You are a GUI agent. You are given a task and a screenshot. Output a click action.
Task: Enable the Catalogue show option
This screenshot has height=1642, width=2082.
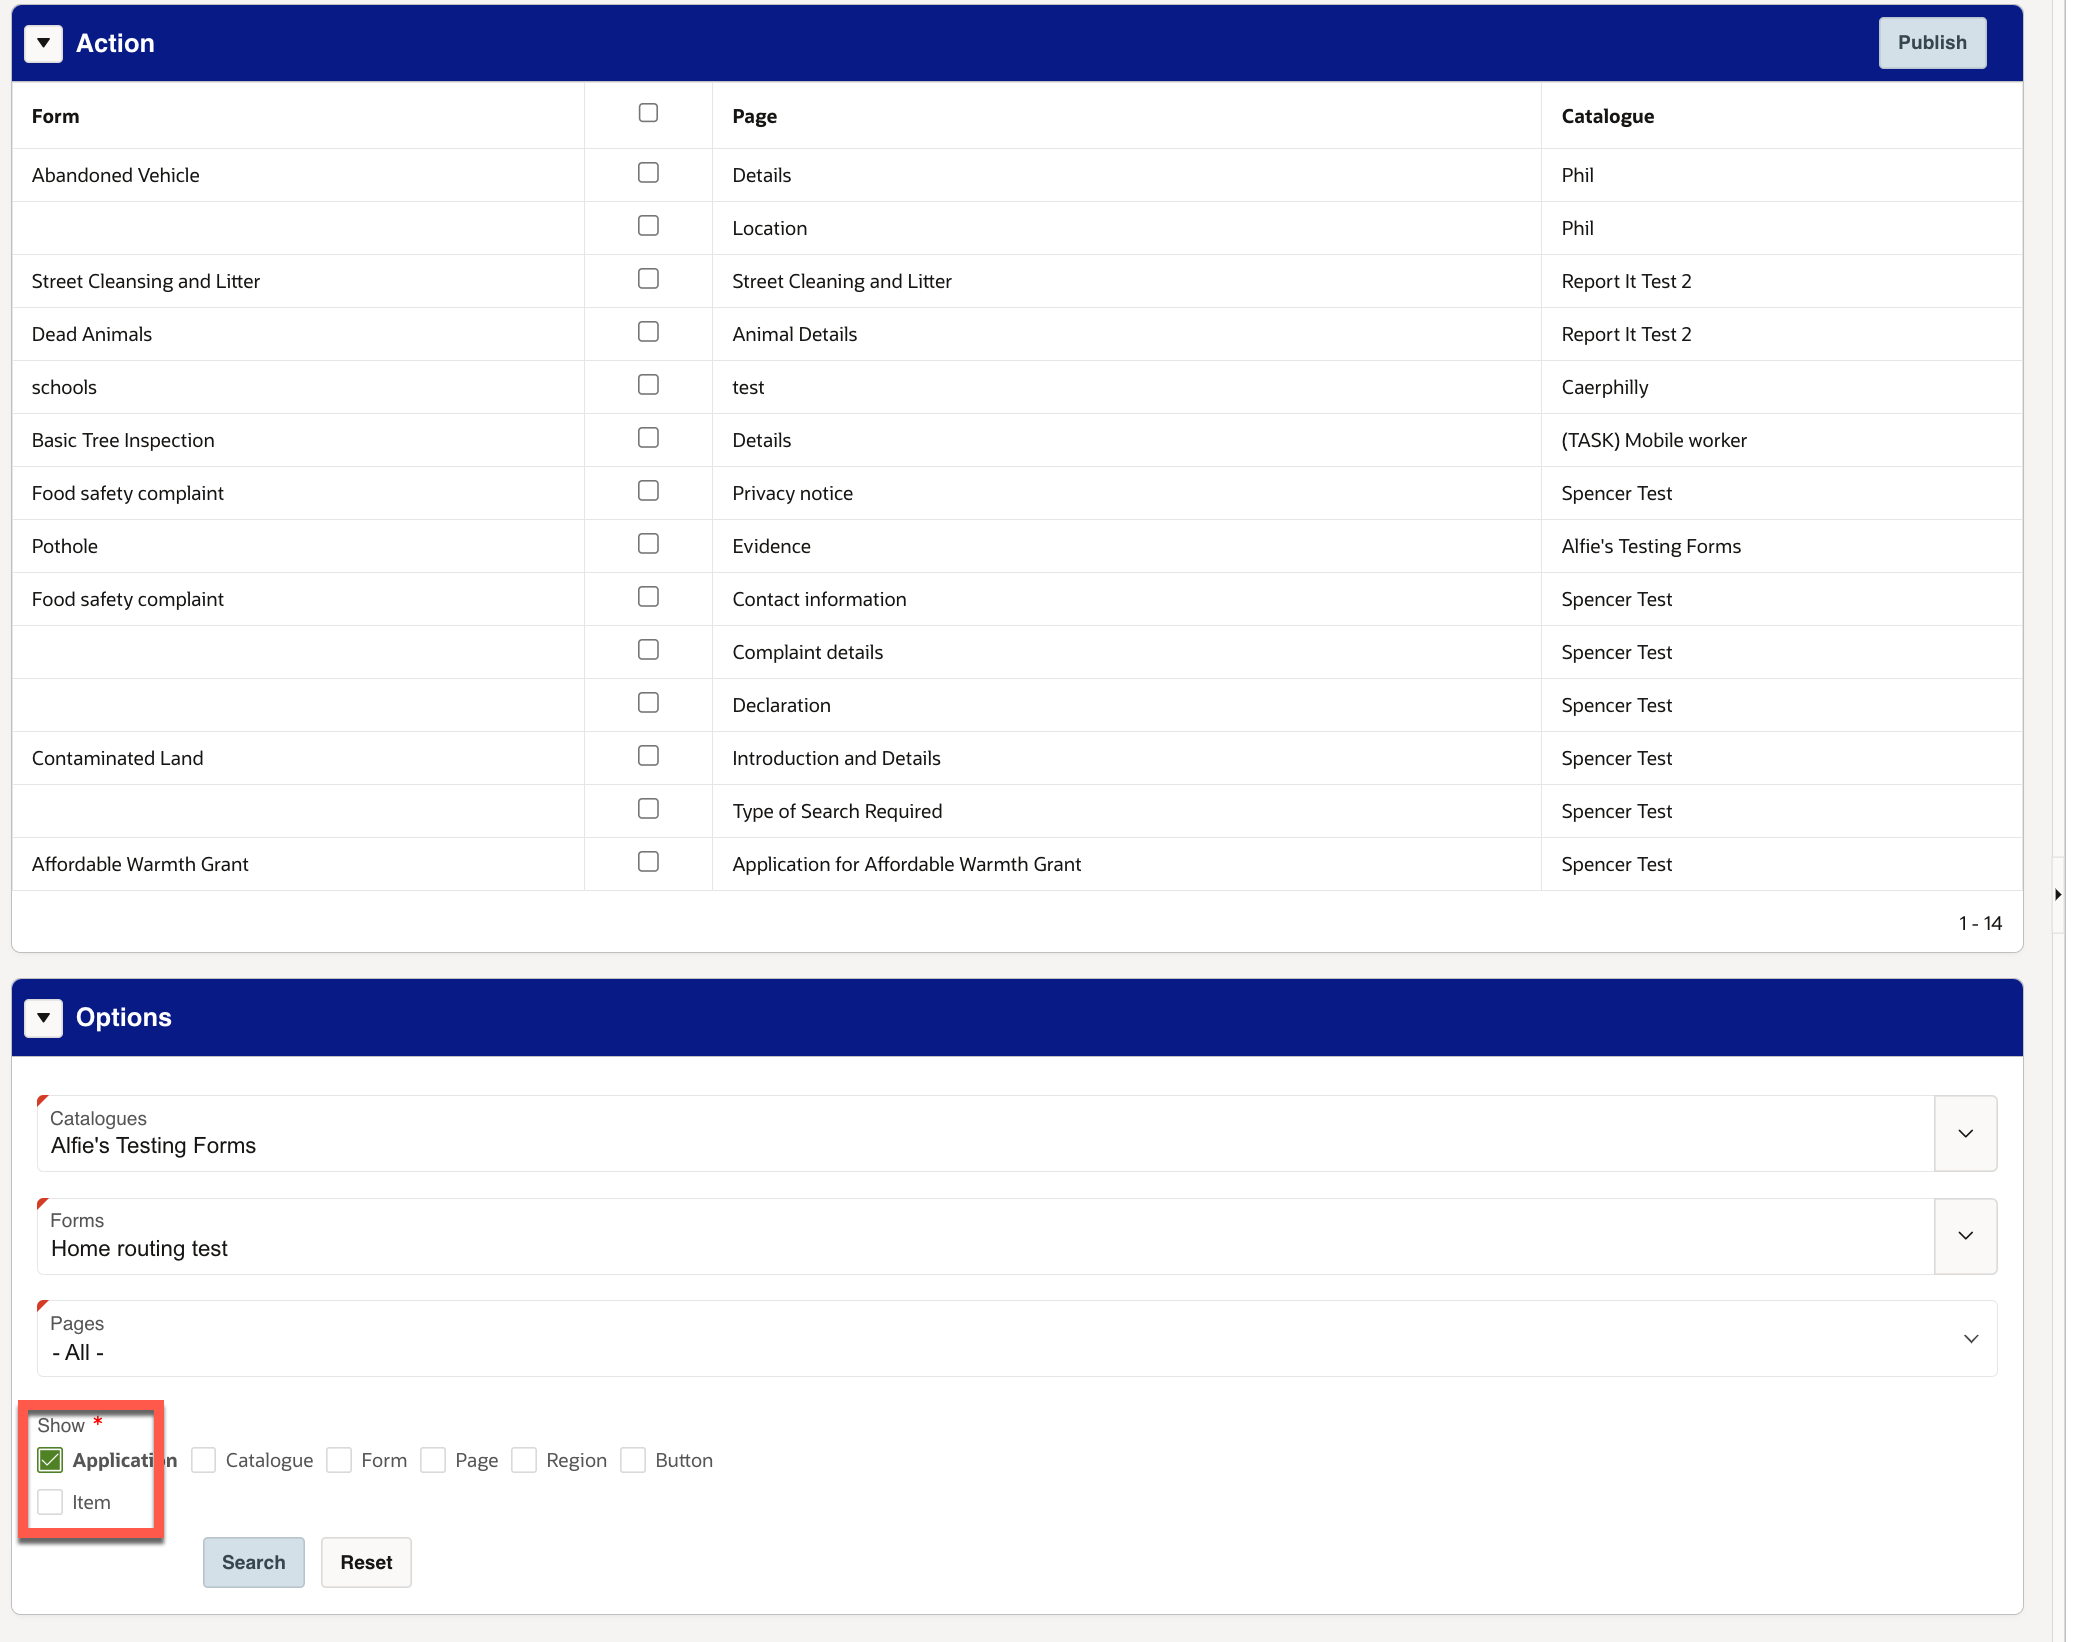(x=204, y=1460)
